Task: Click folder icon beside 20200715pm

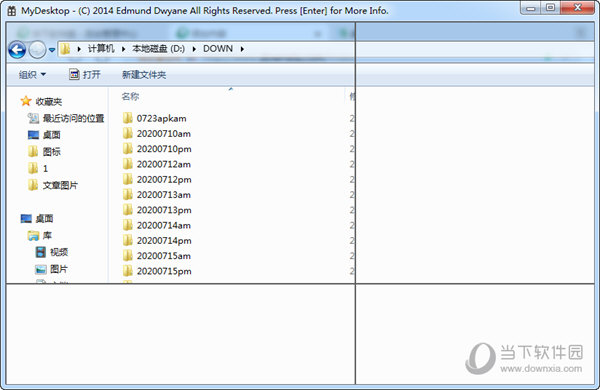Action: click(128, 271)
